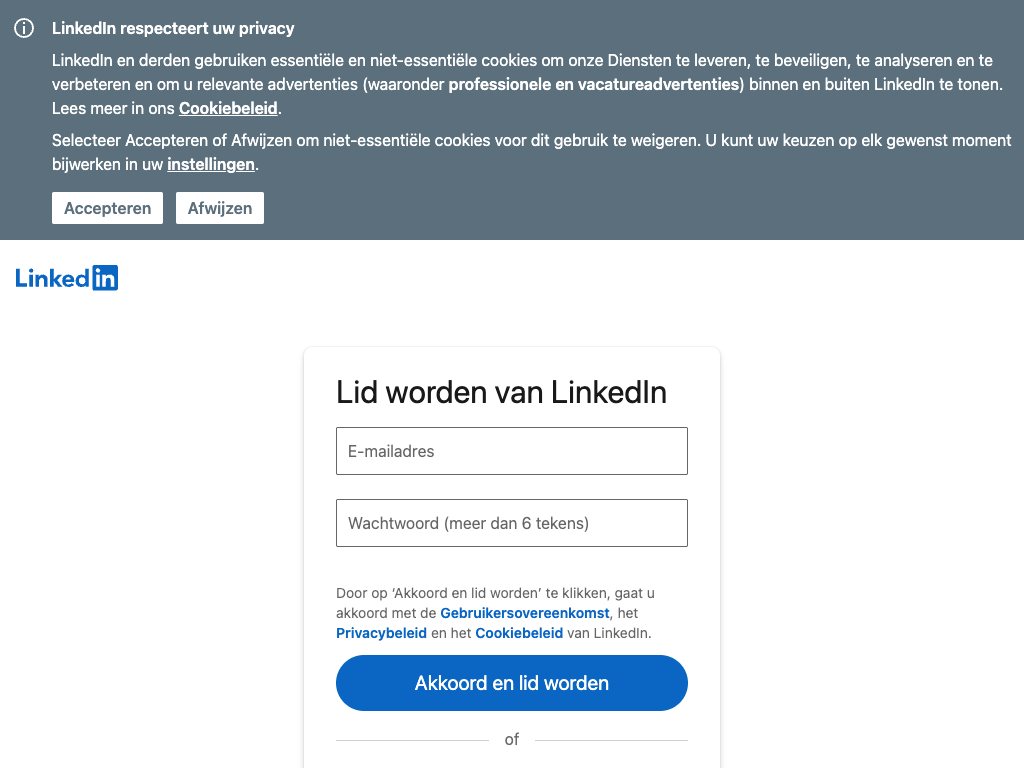Follow the instellingen link in the banner
The image size is (1024, 768).
(211, 164)
